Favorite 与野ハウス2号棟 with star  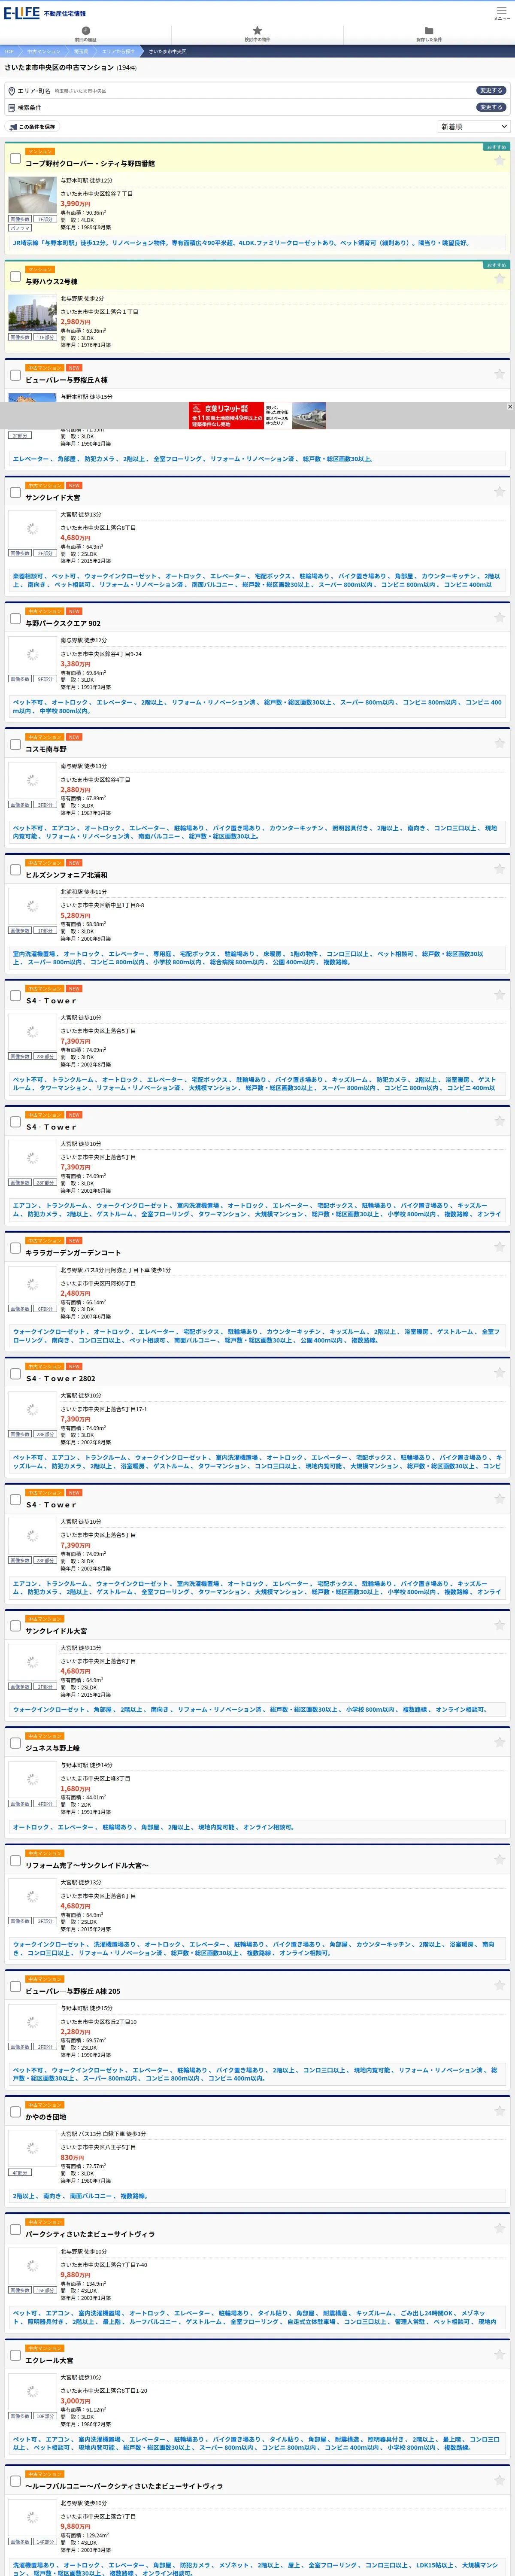(x=499, y=278)
